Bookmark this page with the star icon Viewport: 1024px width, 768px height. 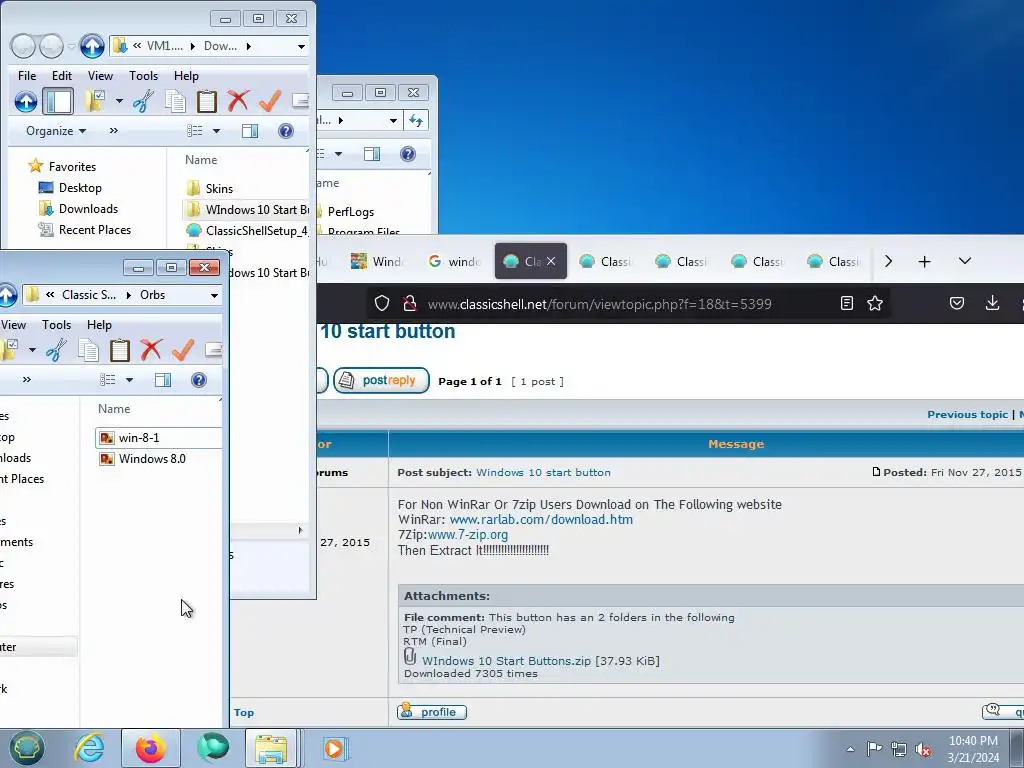[875, 304]
